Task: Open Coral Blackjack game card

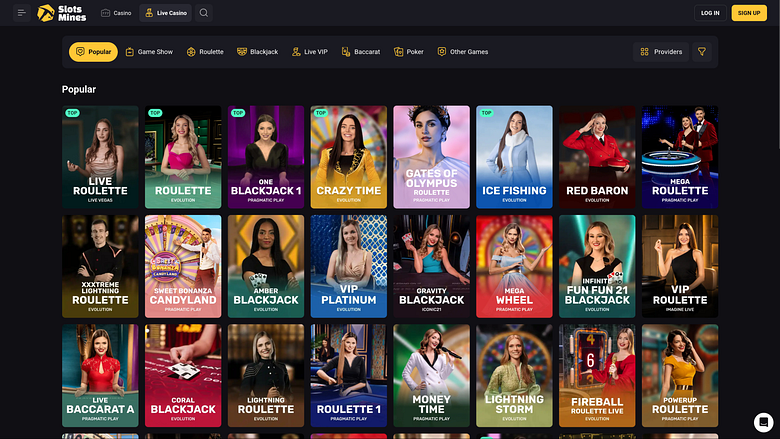Action: (x=183, y=375)
